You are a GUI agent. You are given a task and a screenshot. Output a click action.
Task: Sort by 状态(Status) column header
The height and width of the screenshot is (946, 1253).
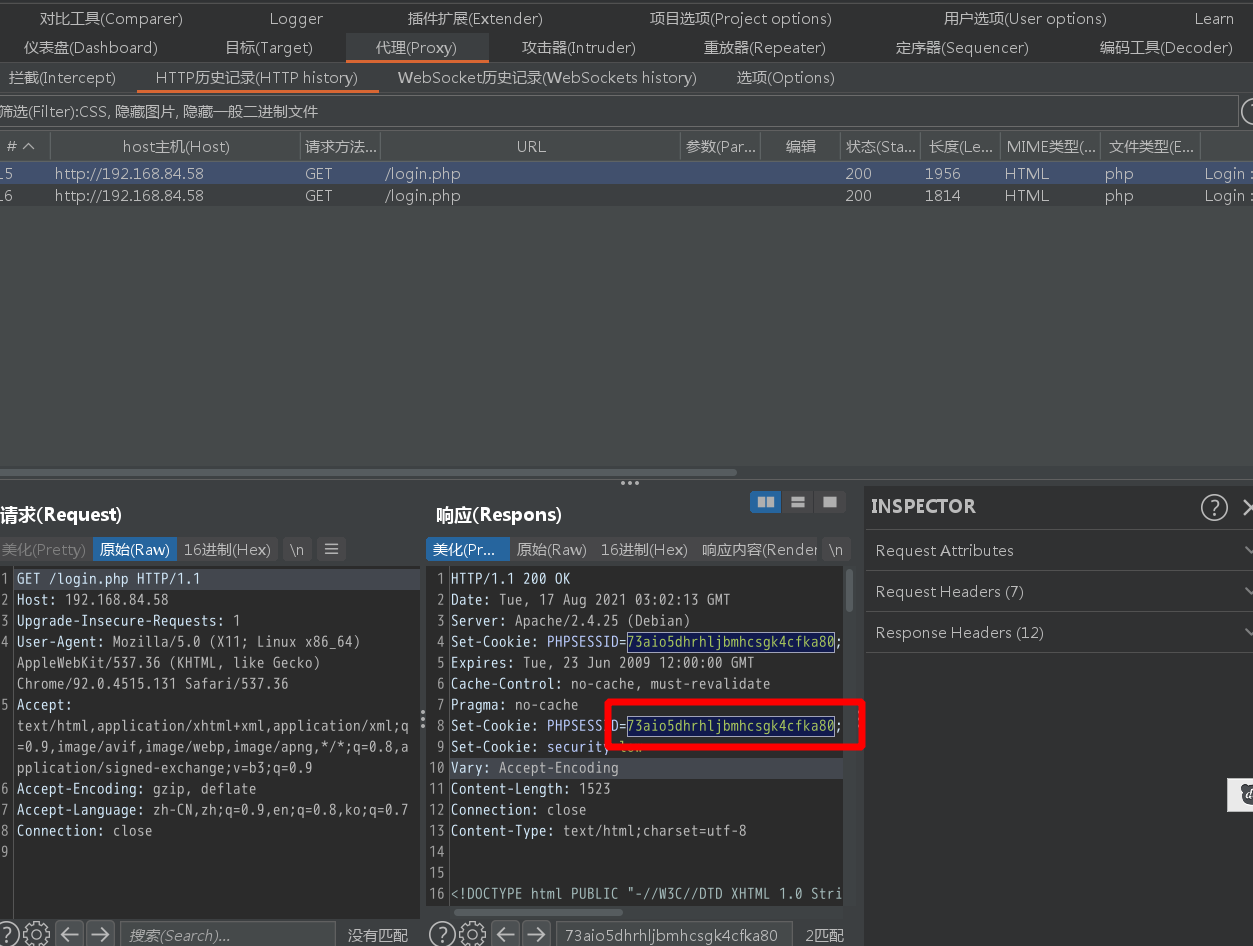(880, 146)
